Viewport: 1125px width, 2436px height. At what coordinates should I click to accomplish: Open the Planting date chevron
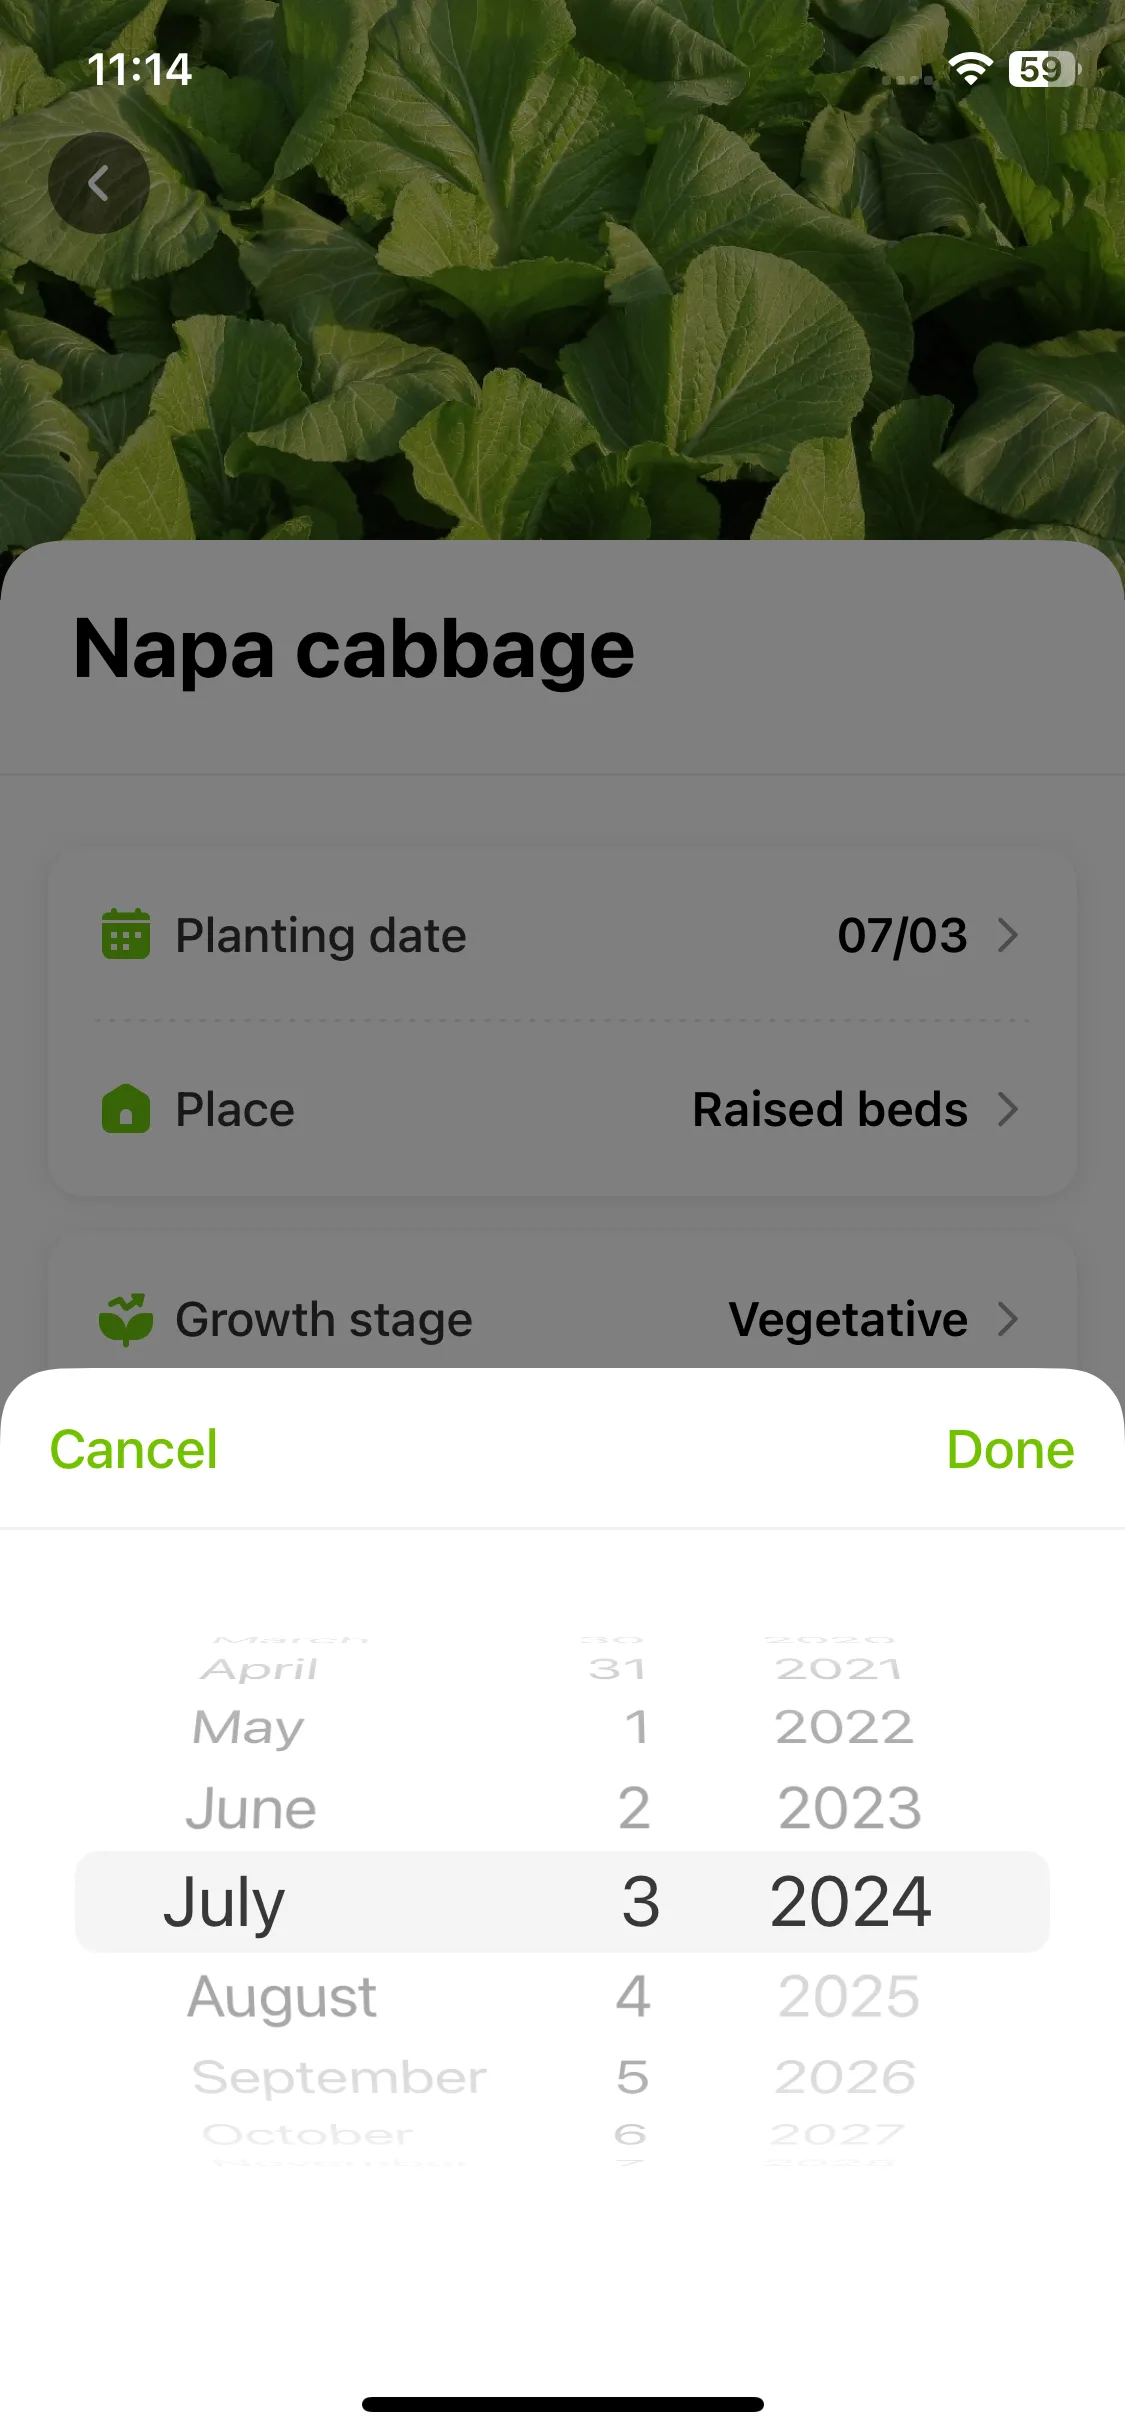pos(1008,935)
